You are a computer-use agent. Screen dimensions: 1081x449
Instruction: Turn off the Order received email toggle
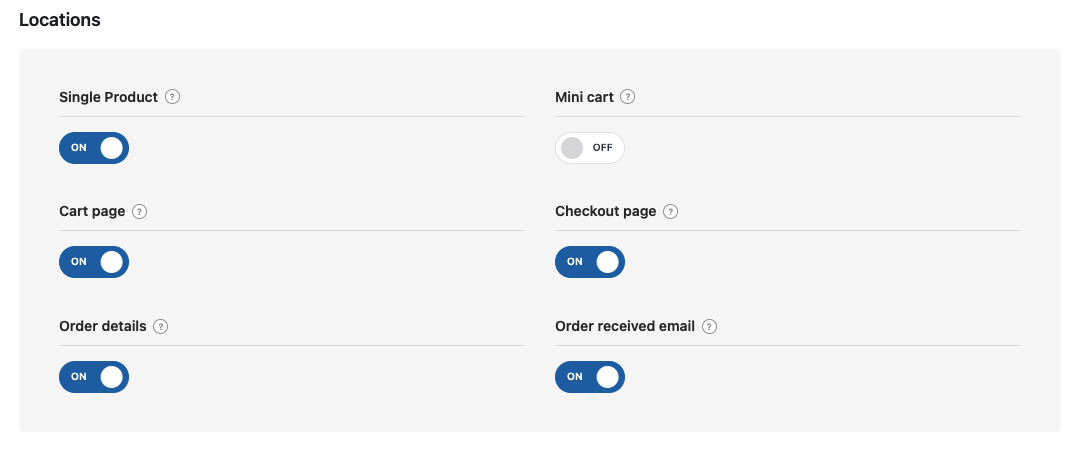coord(590,377)
